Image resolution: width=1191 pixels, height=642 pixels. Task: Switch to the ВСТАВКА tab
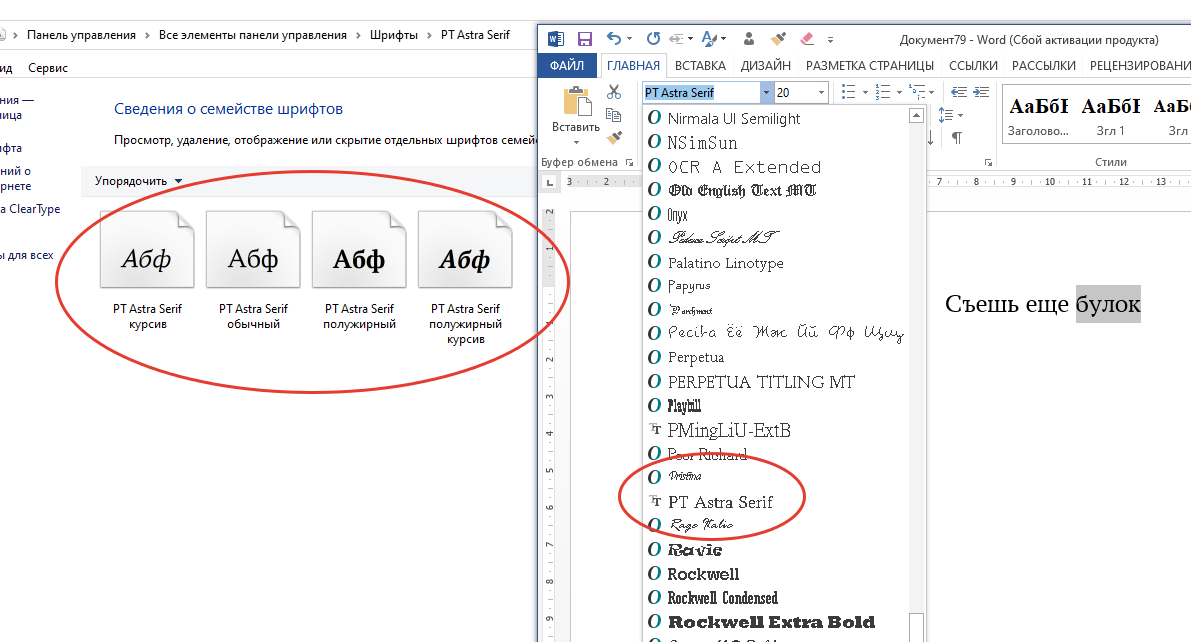click(x=700, y=65)
